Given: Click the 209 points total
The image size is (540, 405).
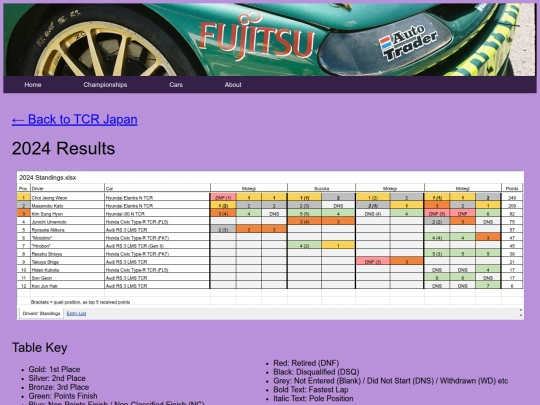Looking at the screenshot, I should click(512, 206).
